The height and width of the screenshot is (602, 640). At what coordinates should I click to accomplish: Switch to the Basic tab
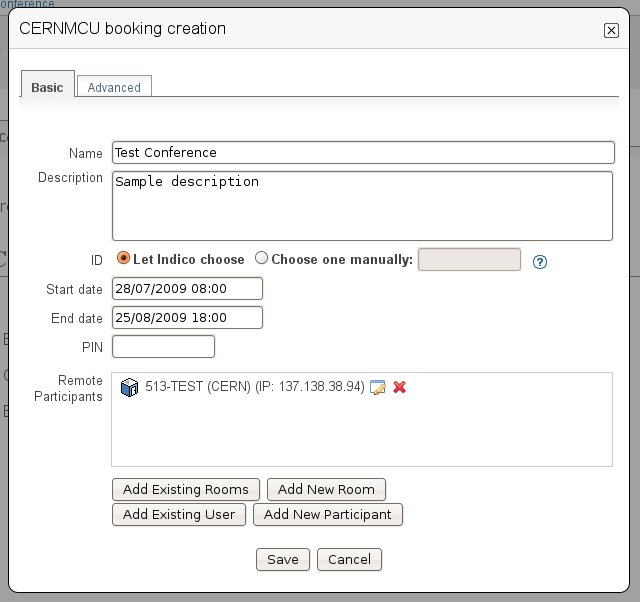(47, 85)
